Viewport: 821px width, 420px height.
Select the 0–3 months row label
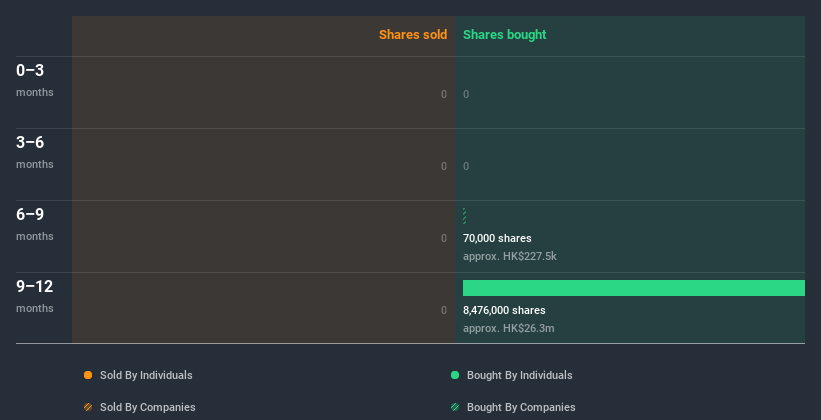click(33, 71)
